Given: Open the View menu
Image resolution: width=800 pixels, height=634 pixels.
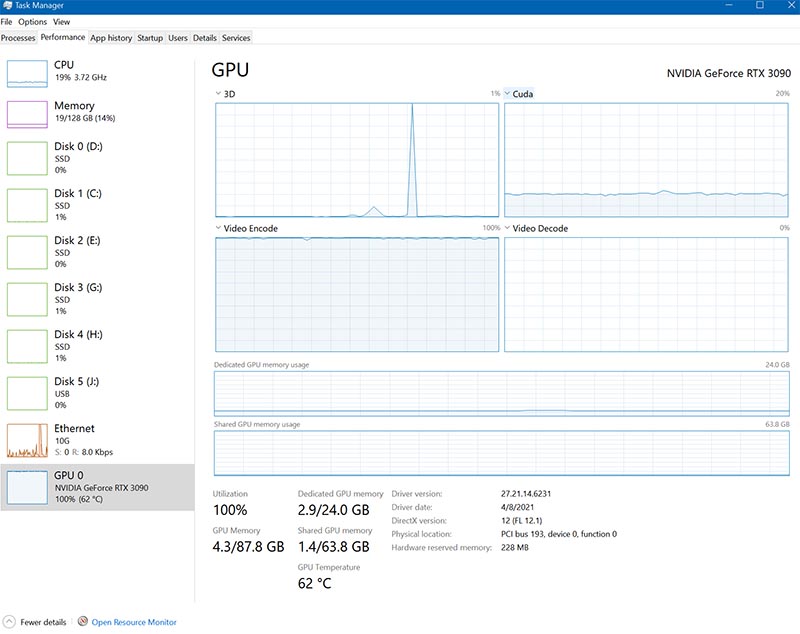Looking at the screenshot, I should click(61, 21).
